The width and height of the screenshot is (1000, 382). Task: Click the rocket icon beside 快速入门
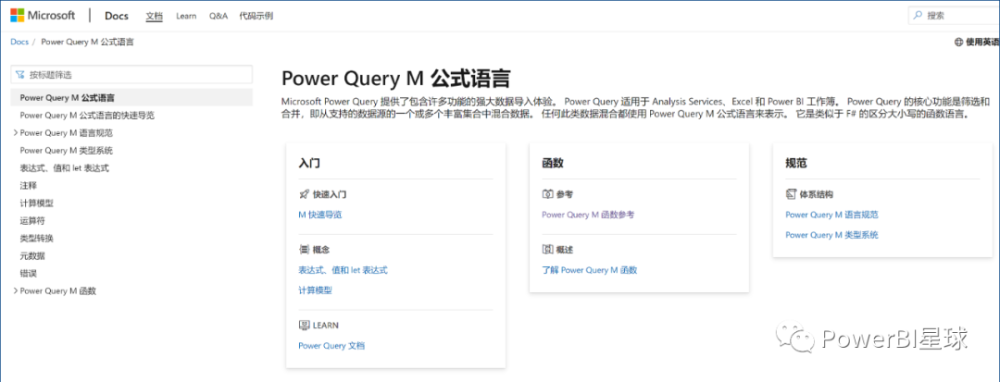[304, 195]
